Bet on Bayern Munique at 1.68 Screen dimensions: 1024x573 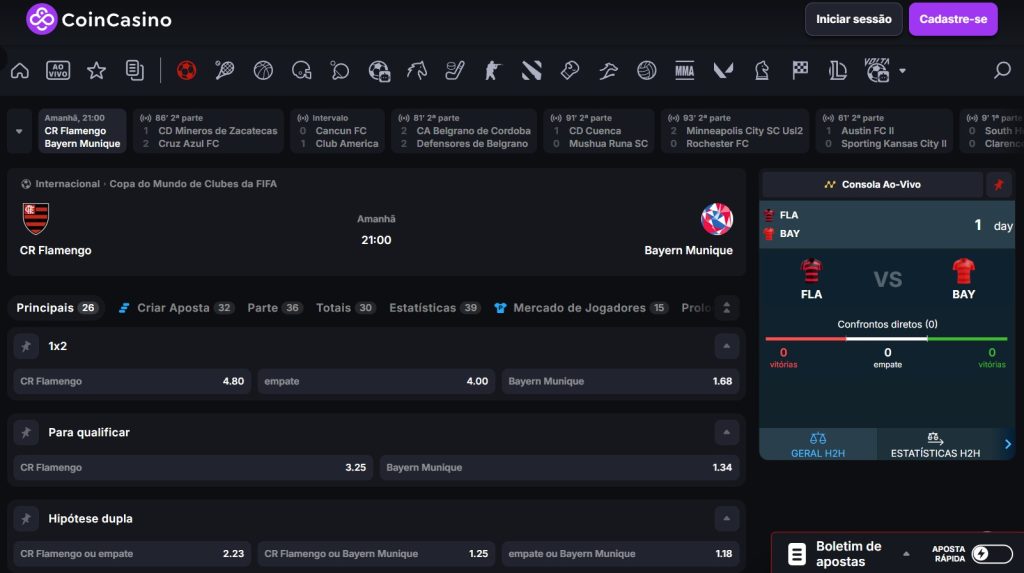pos(620,382)
